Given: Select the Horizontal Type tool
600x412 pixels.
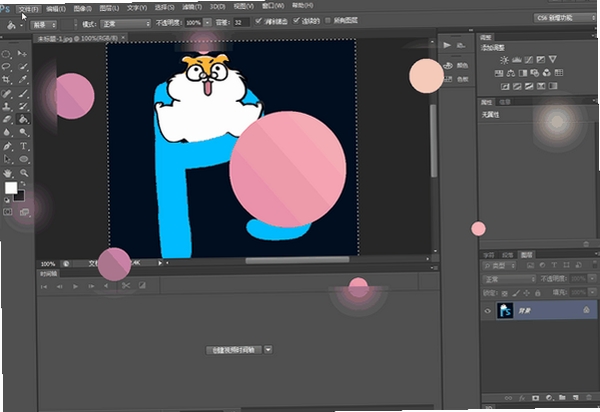Looking at the screenshot, I should coord(23,146).
